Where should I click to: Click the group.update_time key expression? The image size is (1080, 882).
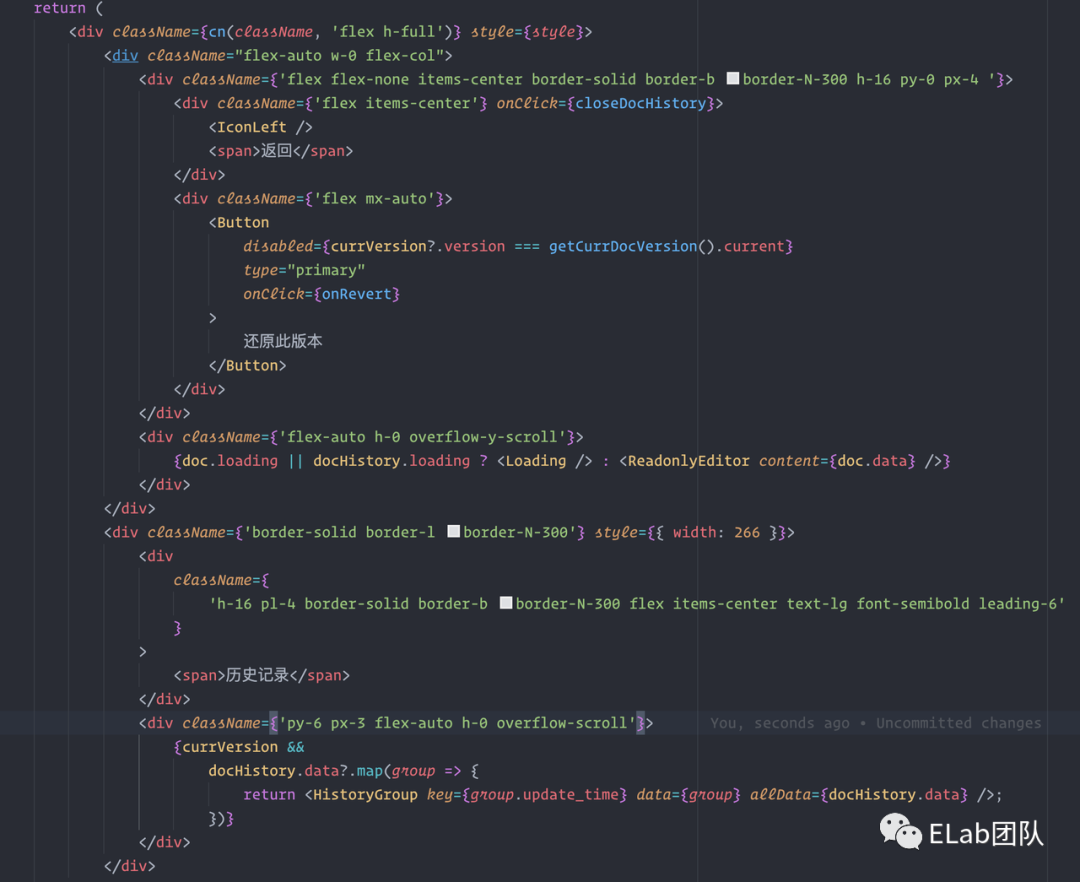pyautogui.click(x=544, y=795)
